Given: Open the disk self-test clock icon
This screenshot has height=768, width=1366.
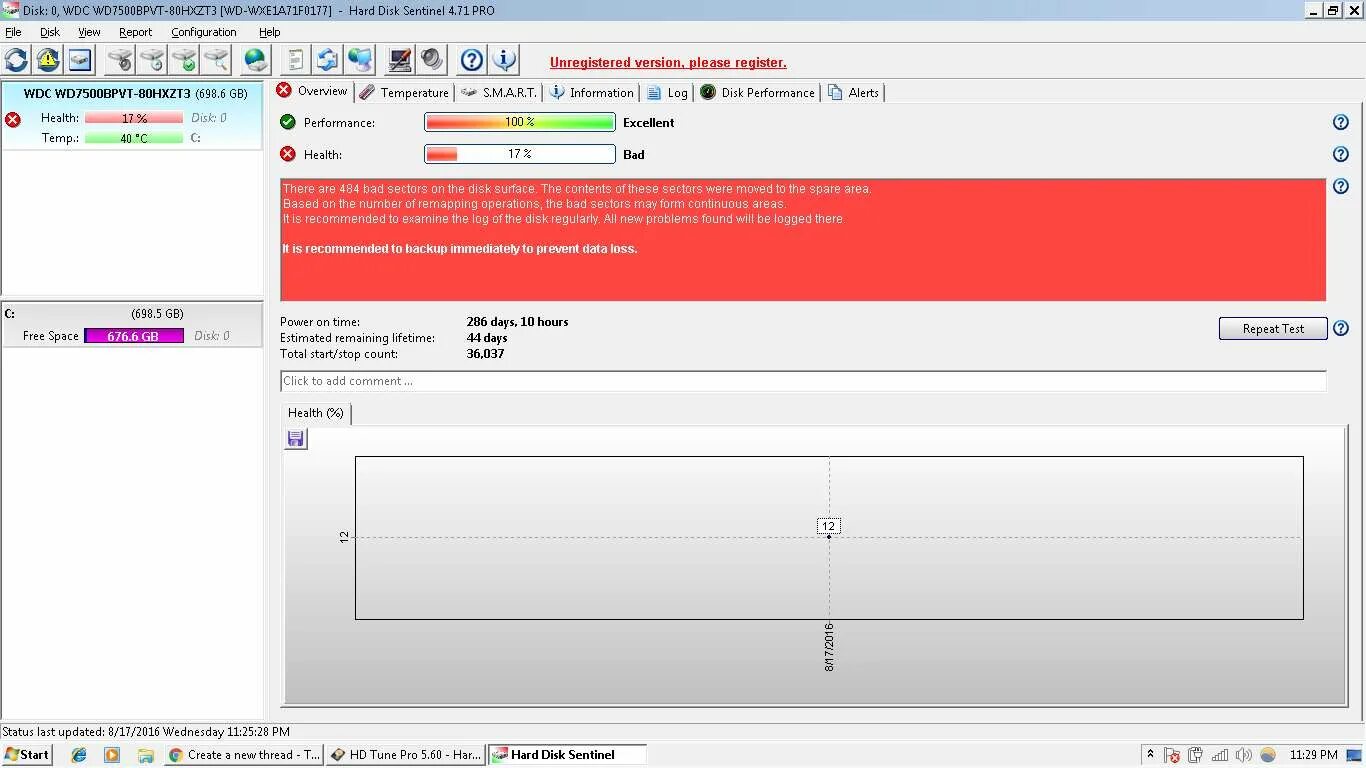Looking at the screenshot, I should [x=152, y=60].
